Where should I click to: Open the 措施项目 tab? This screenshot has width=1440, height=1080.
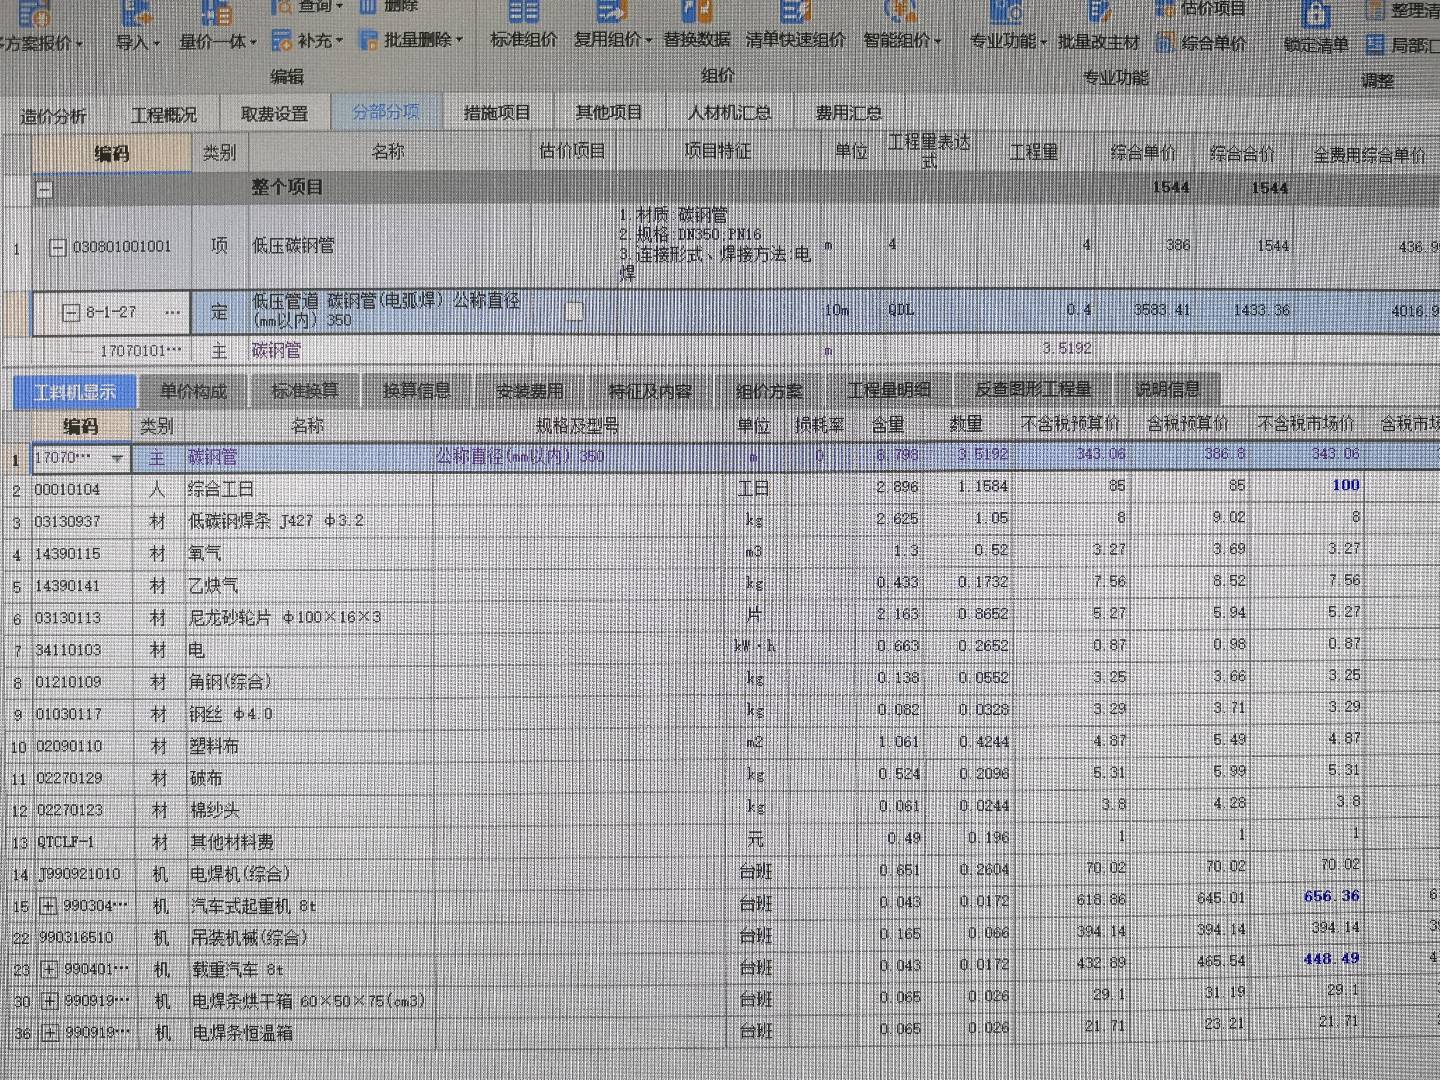497,113
